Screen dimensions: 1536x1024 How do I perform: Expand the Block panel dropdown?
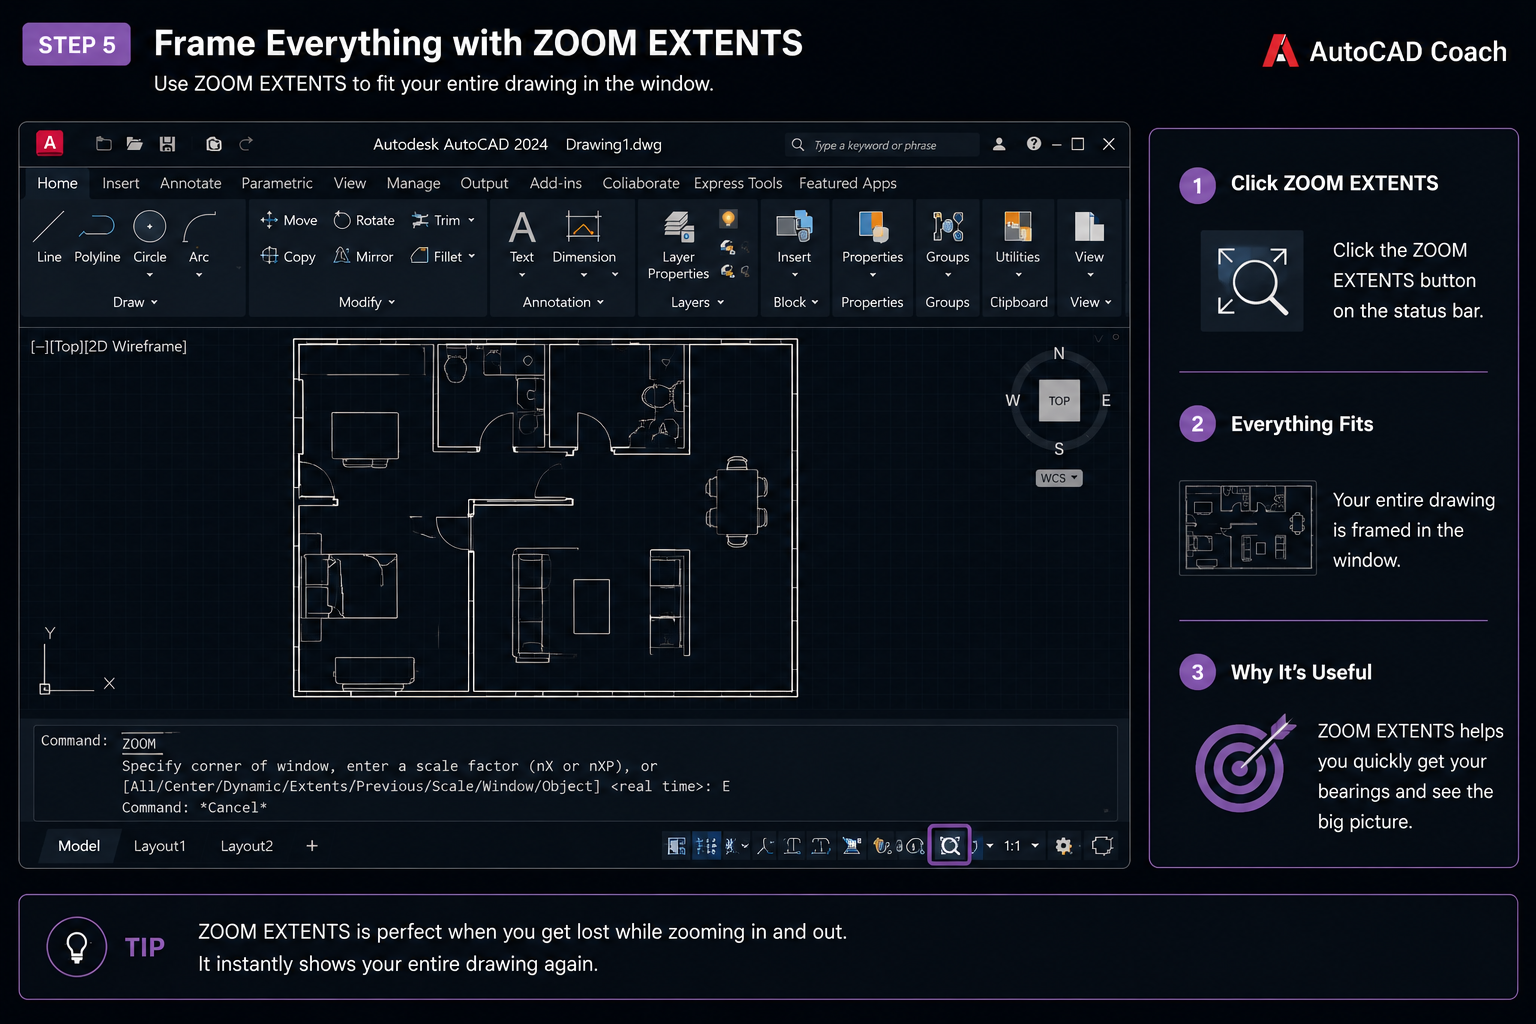point(796,302)
